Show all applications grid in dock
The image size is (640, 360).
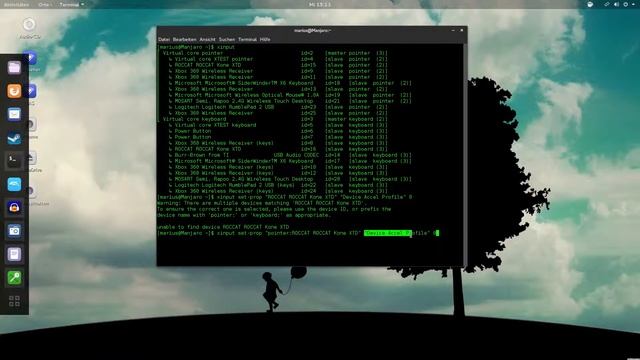[14, 301]
